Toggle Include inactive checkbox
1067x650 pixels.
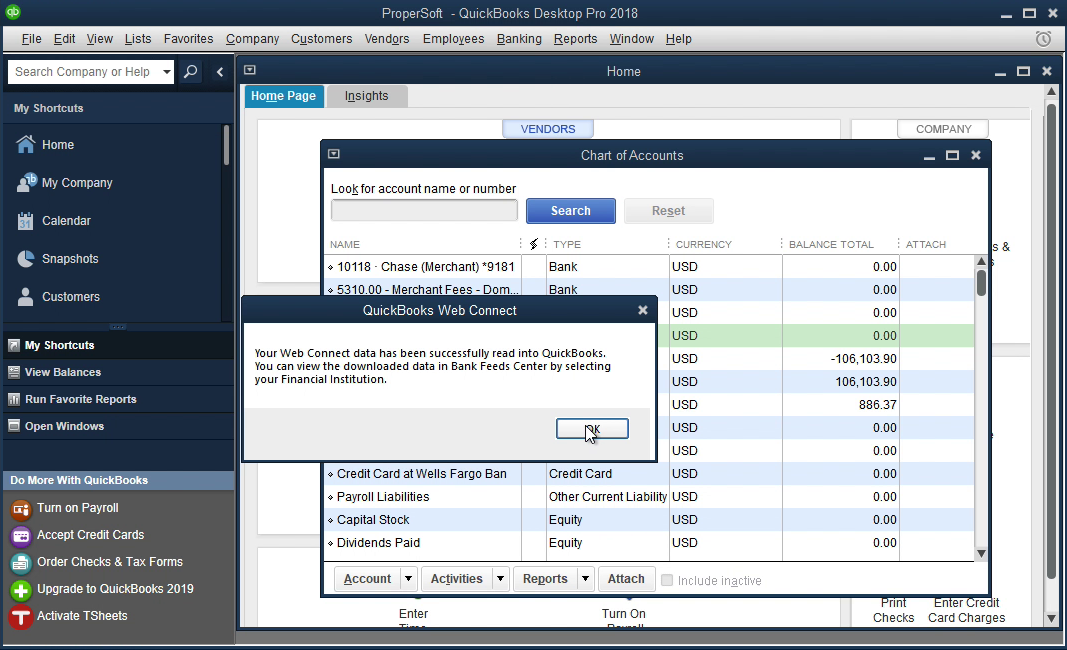667,580
